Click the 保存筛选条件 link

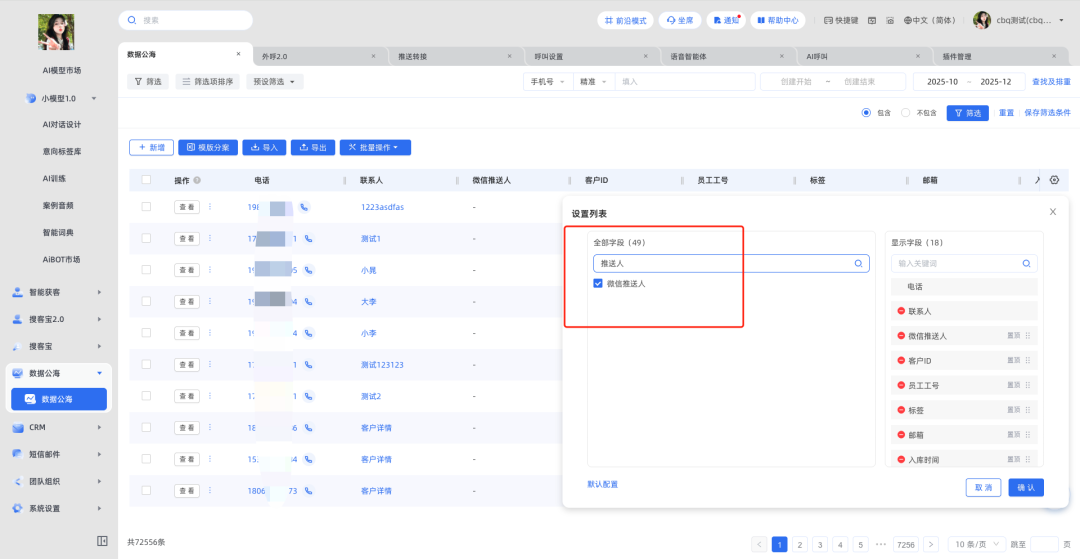click(1047, 113)
